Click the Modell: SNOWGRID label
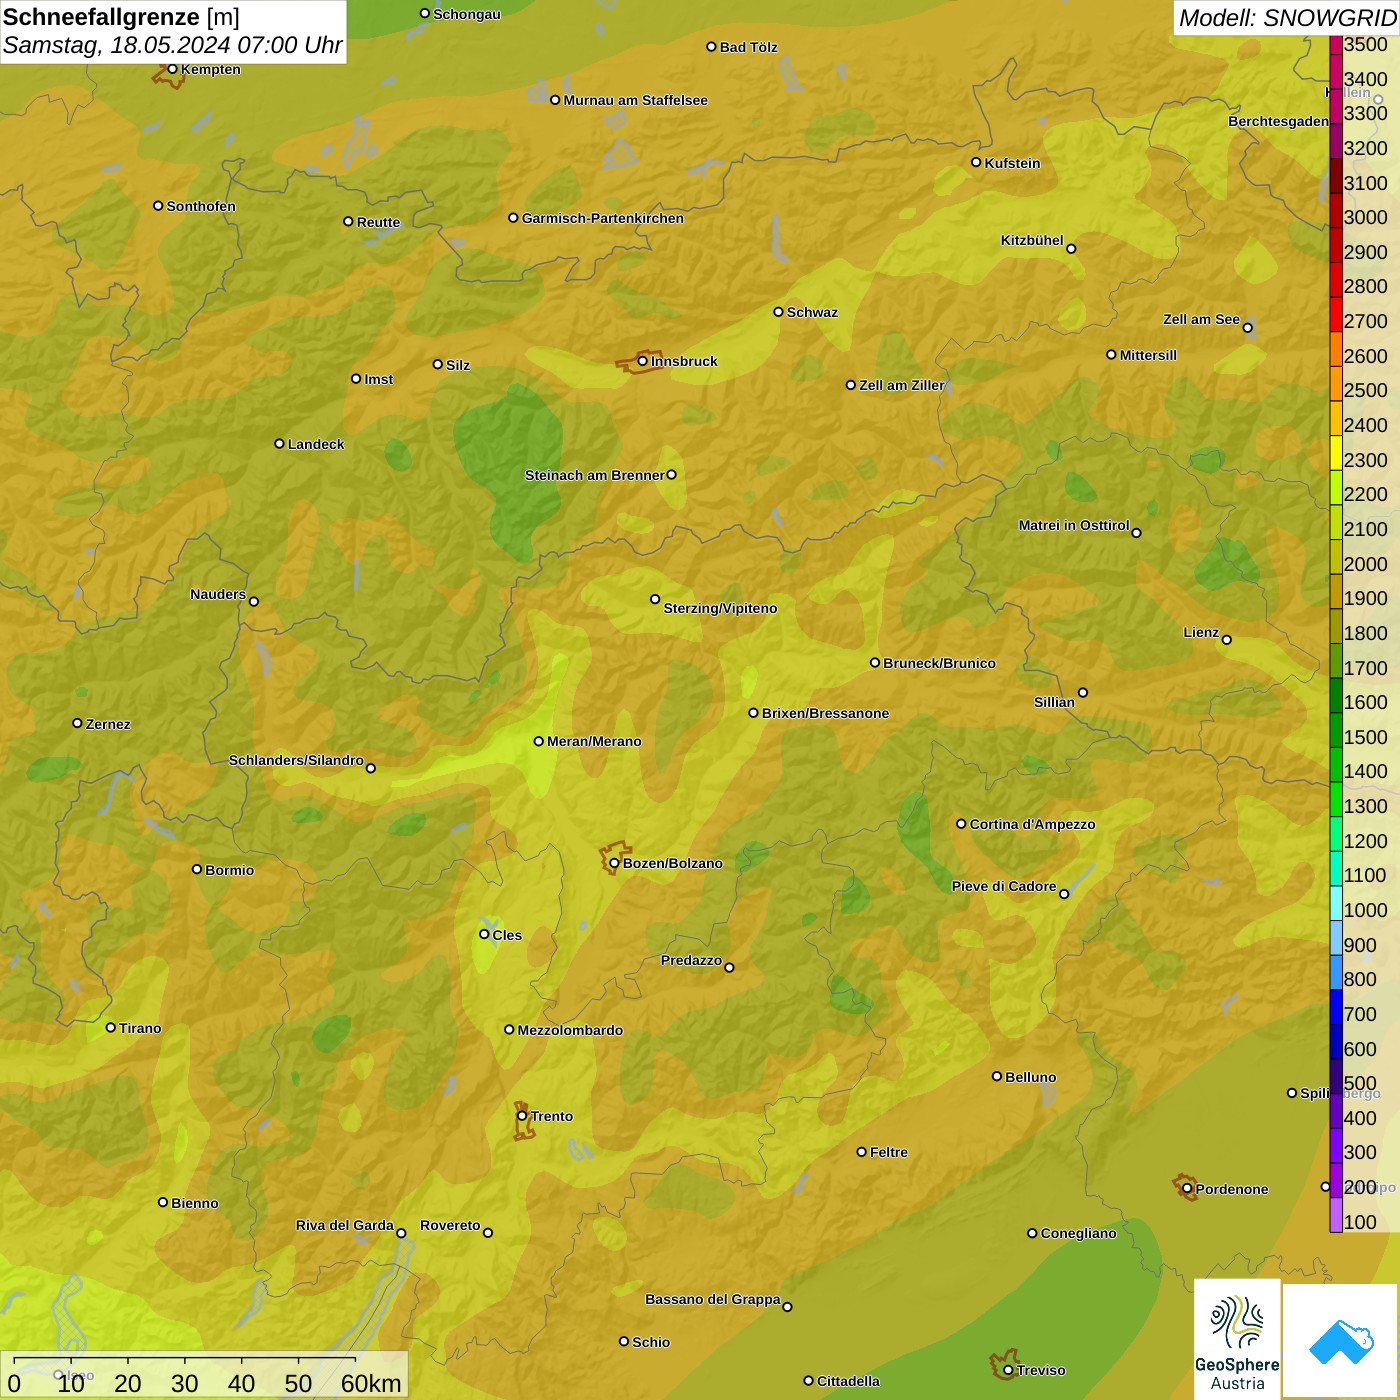This screenshot has width=1400, height=1400. [x=1287, y=18]
